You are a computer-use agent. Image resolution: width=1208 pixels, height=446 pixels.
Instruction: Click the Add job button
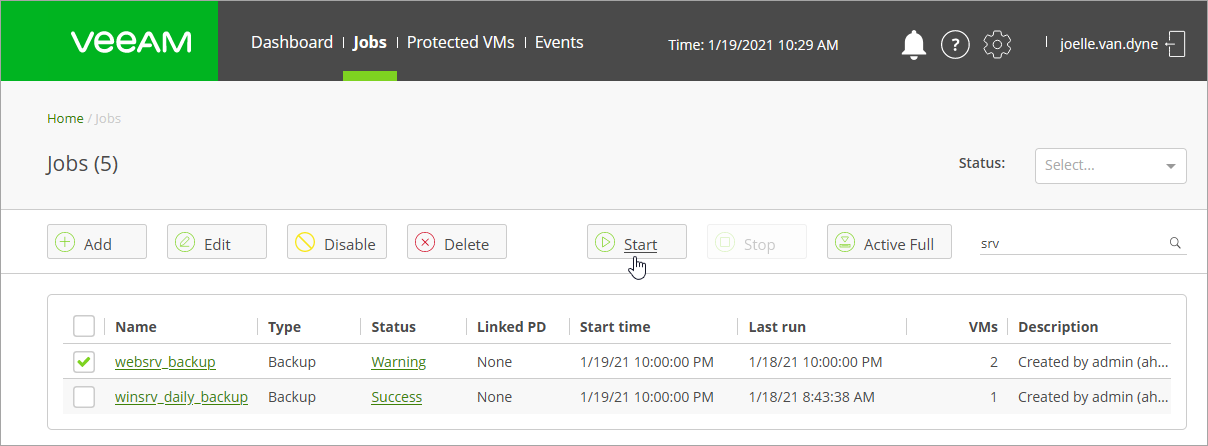[97, 242]
